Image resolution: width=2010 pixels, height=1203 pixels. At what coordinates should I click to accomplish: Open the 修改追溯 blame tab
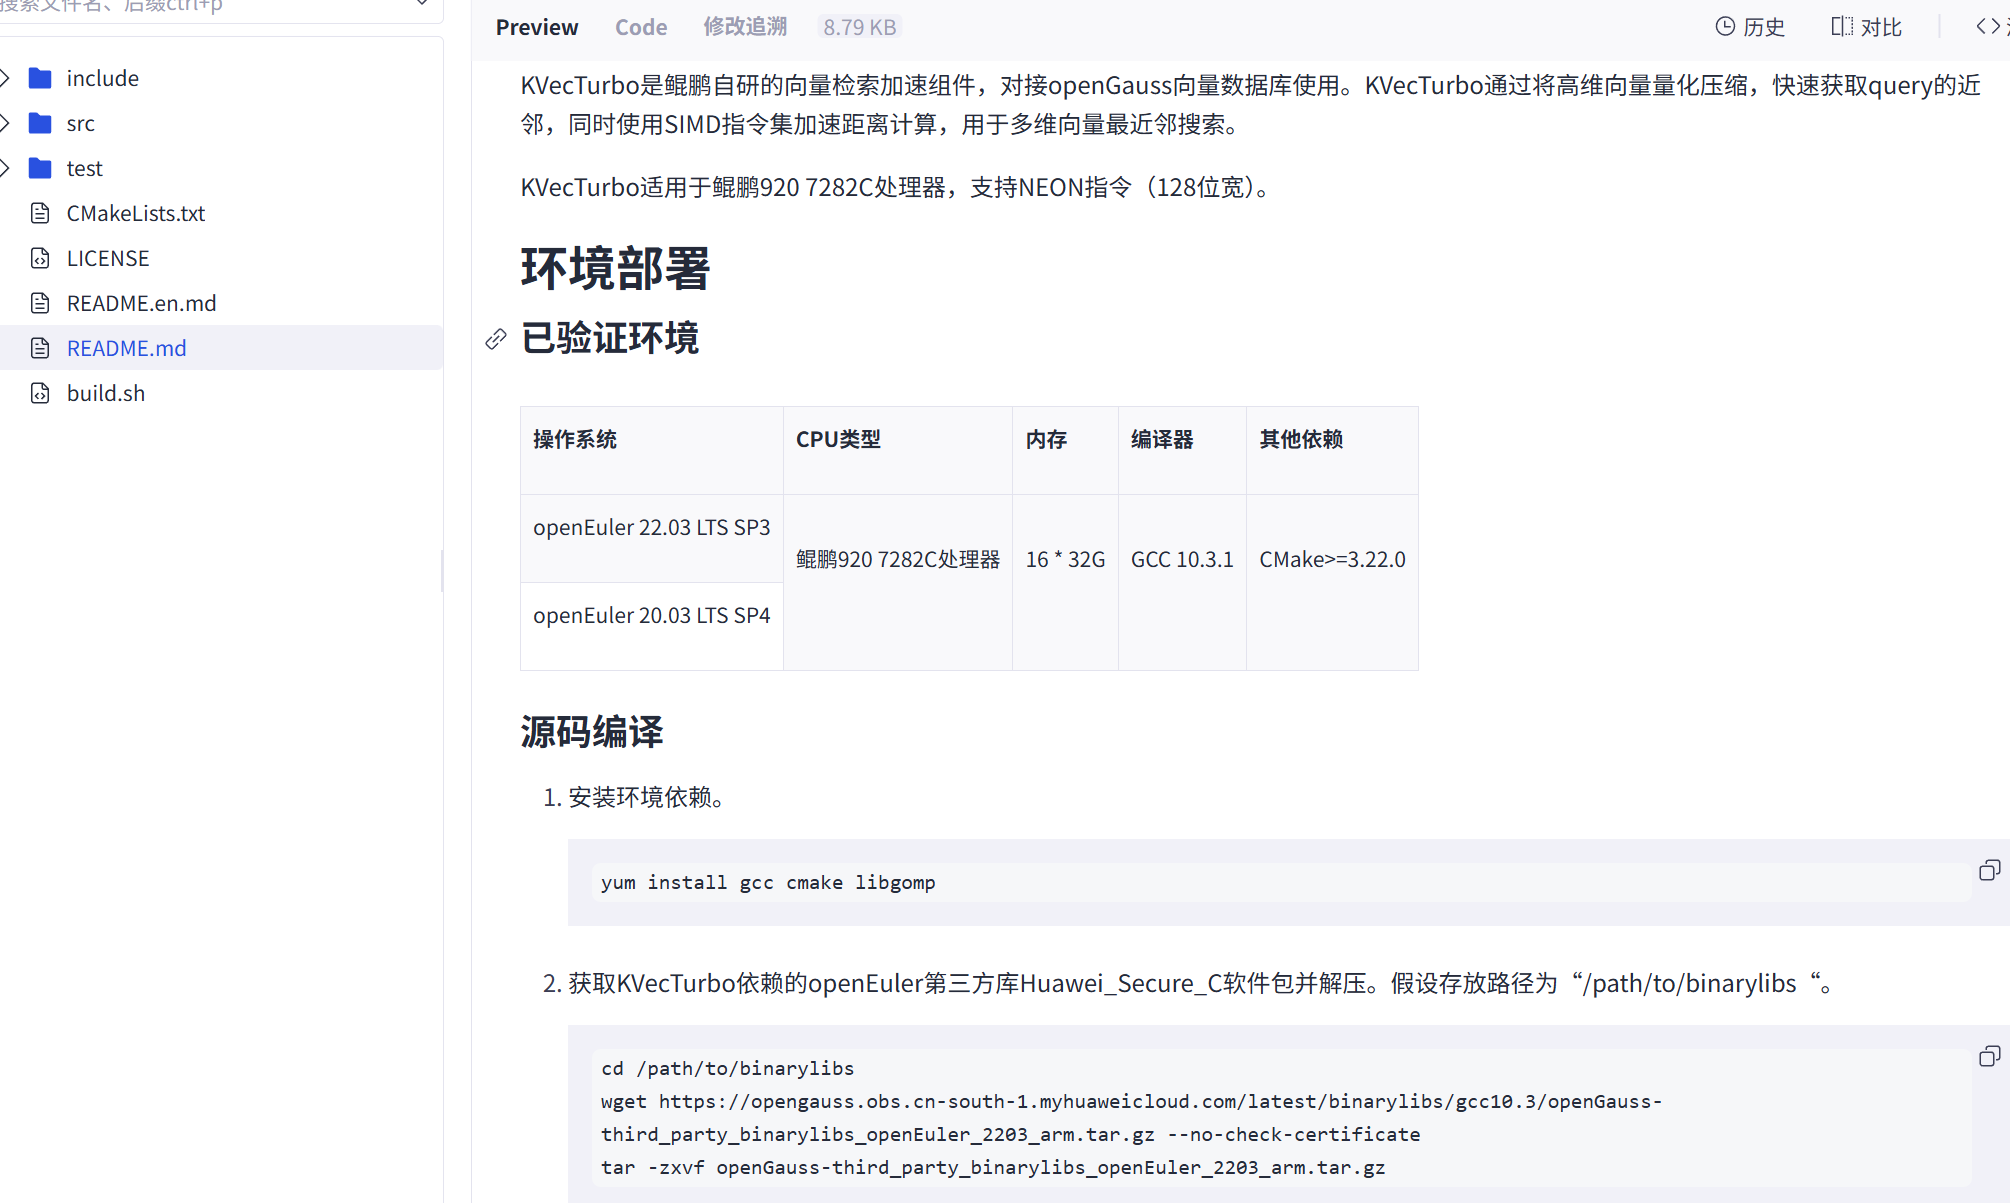(745, 27)
